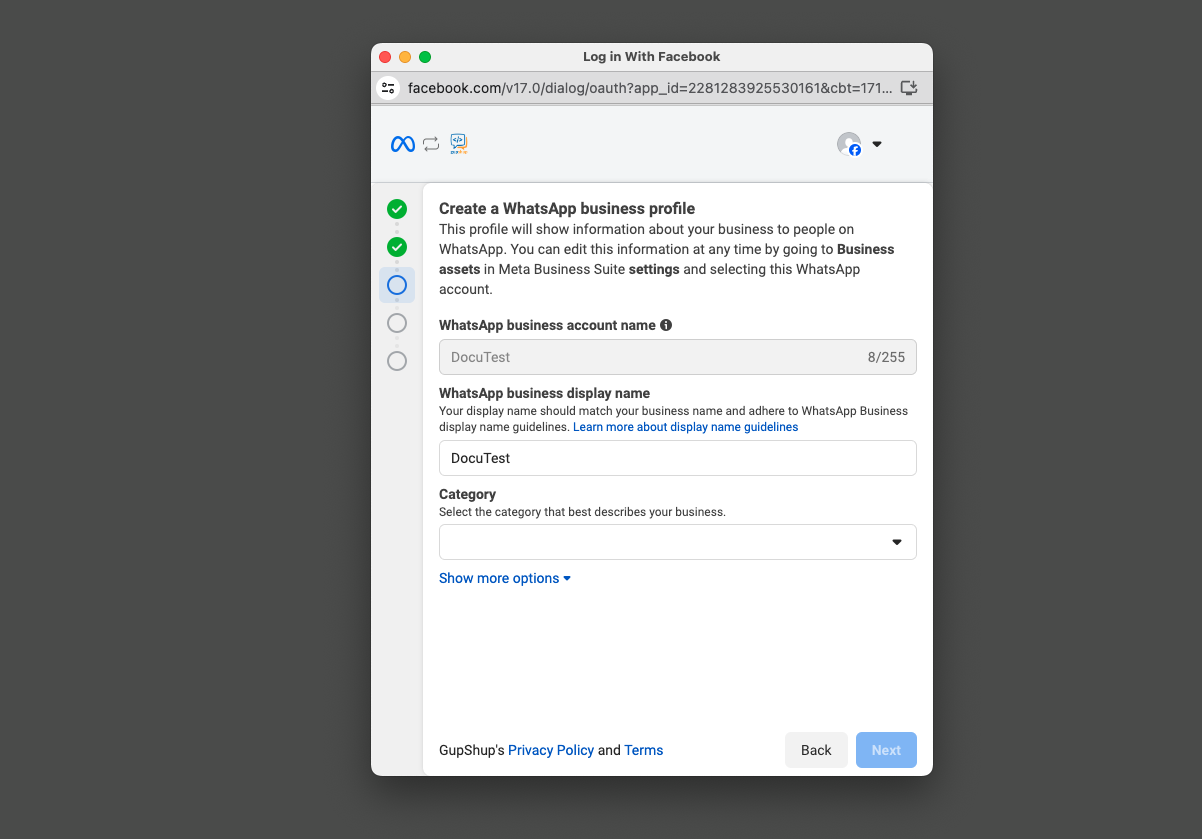Open GupShup's Privacy Policy link
This screenshot has width=1202, height=839.
pyautogui.click(x=551, y=750)
